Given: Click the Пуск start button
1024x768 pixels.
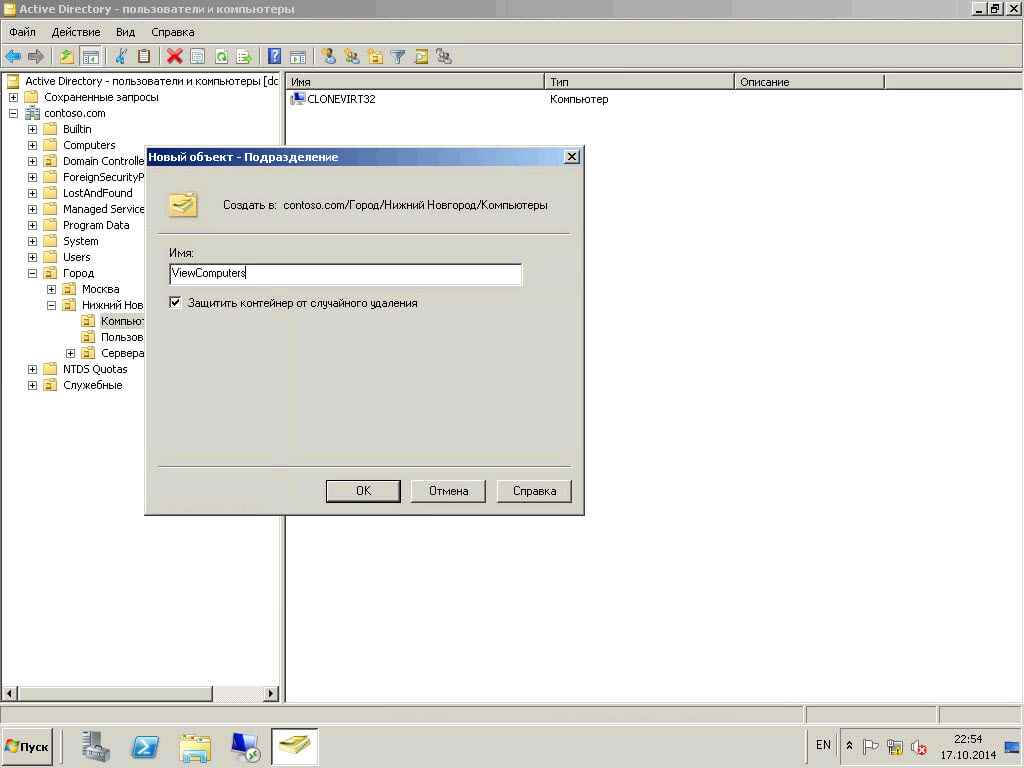Looking at the screenshot, I should 27,746.
